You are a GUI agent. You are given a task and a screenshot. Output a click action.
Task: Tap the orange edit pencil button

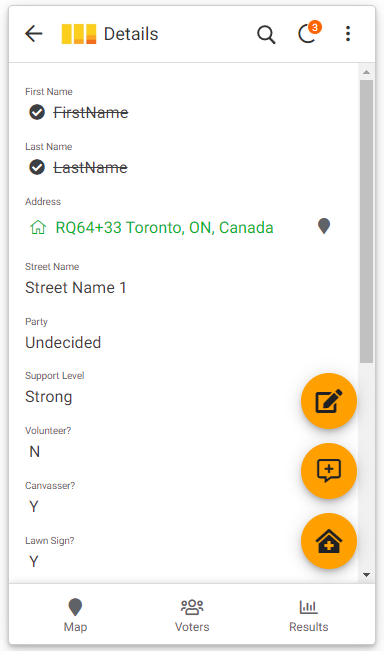[x=329, y=401]
